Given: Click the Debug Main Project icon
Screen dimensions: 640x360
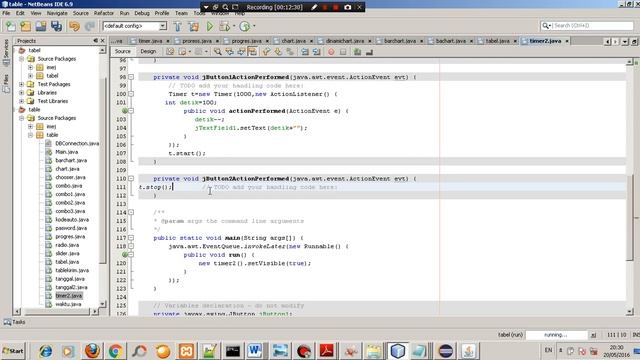Looking at the screenshot, I should [x=224, y=26].
